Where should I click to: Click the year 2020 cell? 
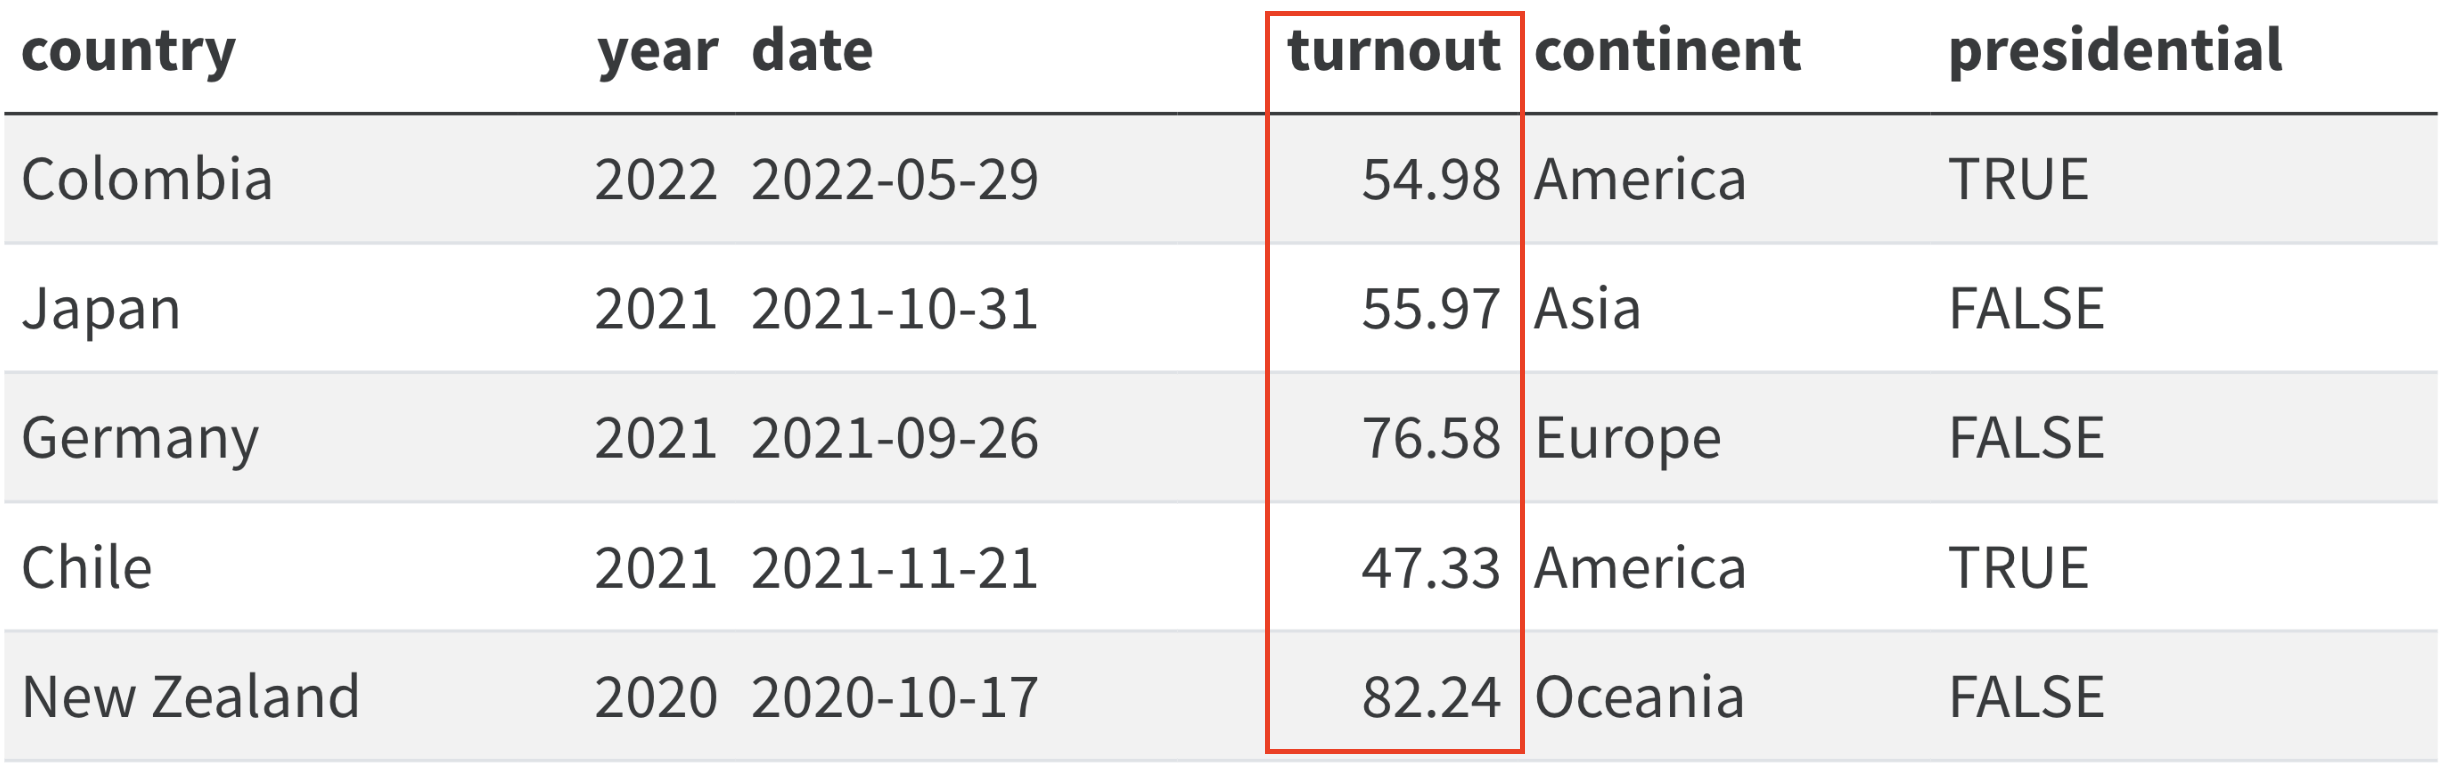coord(656,697)
